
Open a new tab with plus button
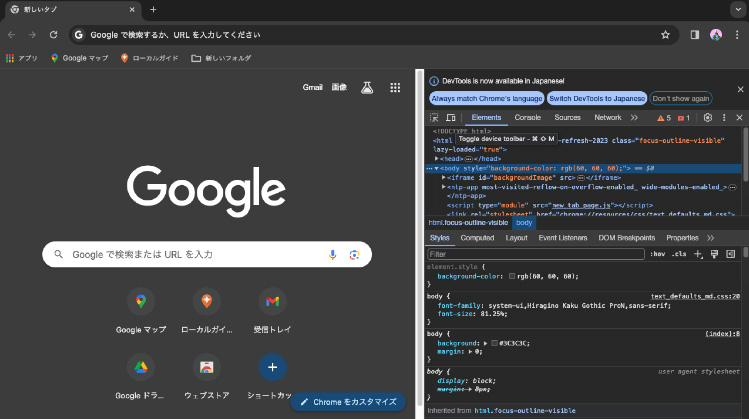coord(153,10)
